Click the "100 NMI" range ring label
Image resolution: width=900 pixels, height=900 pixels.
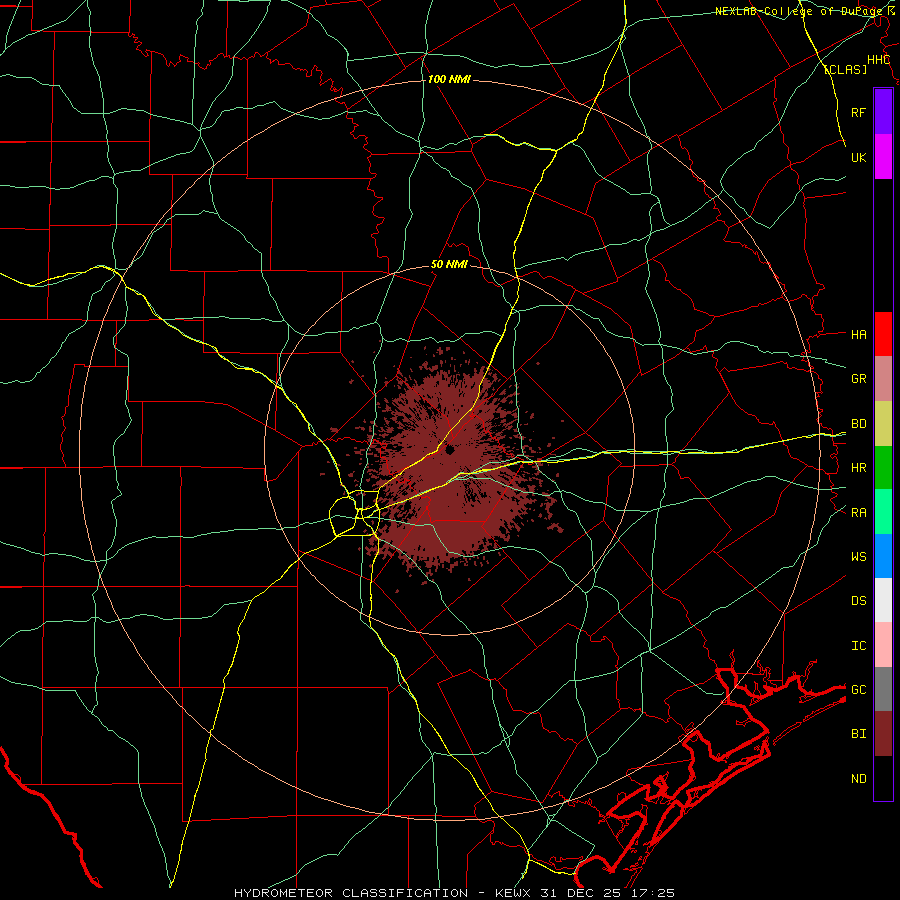[x=449, y=79]
